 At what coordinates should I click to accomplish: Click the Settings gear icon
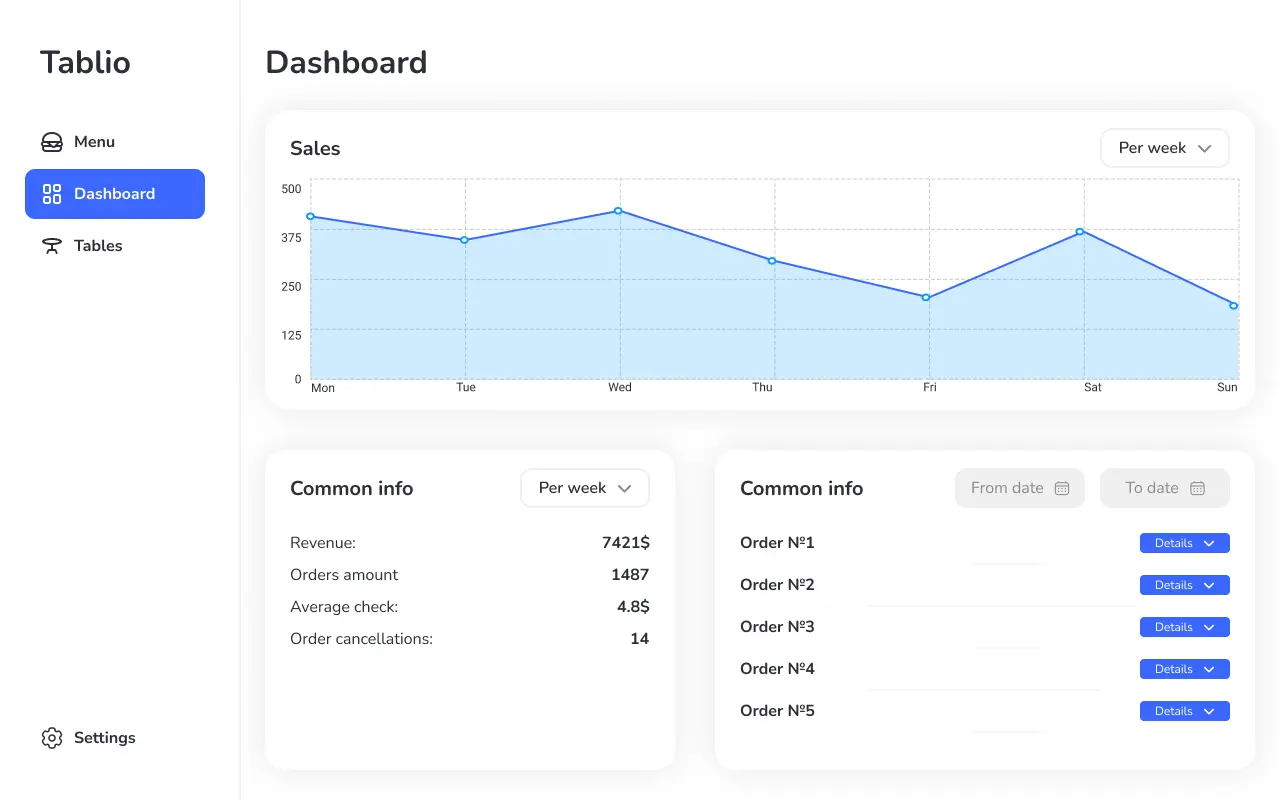[x=52, y=738]
